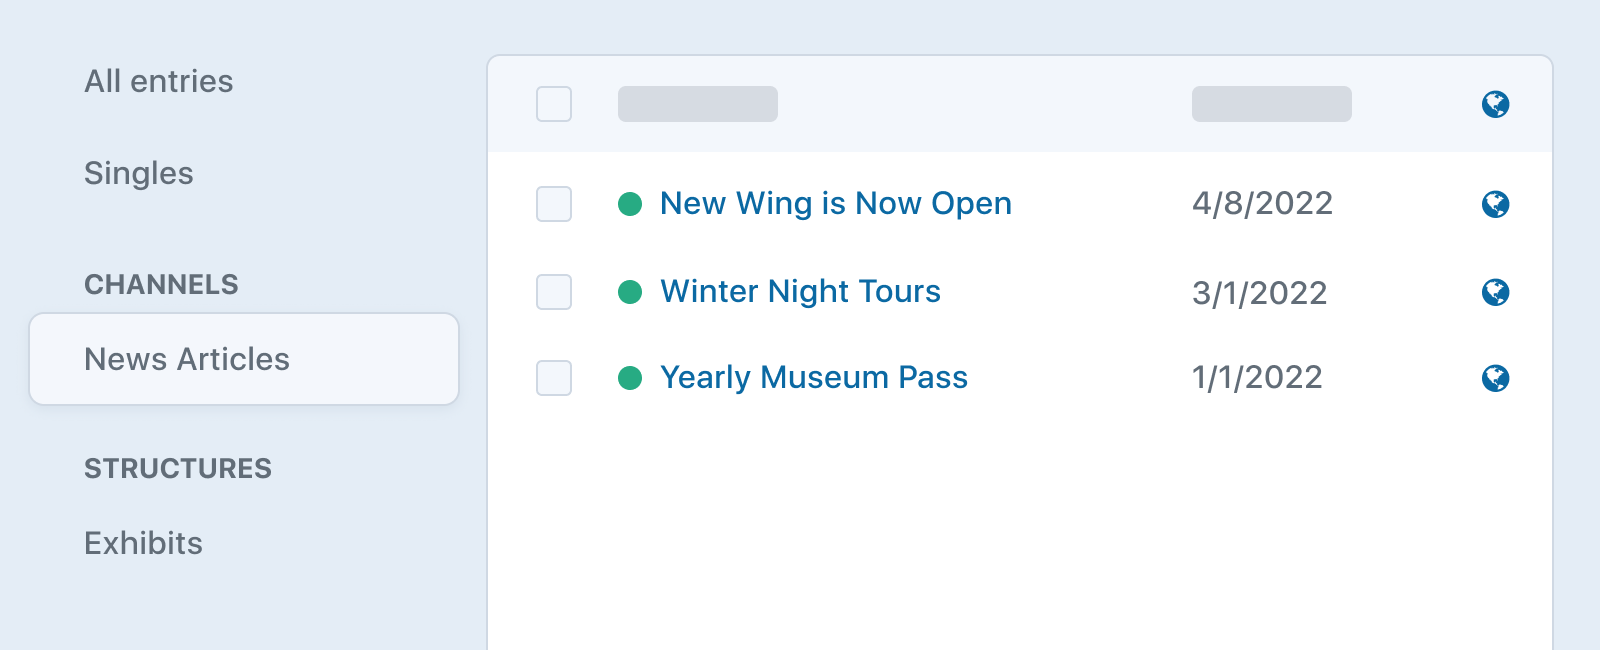The image size is (1600, 650).
Task: Click the globe icon in the table header
Action: [1496, 104]
